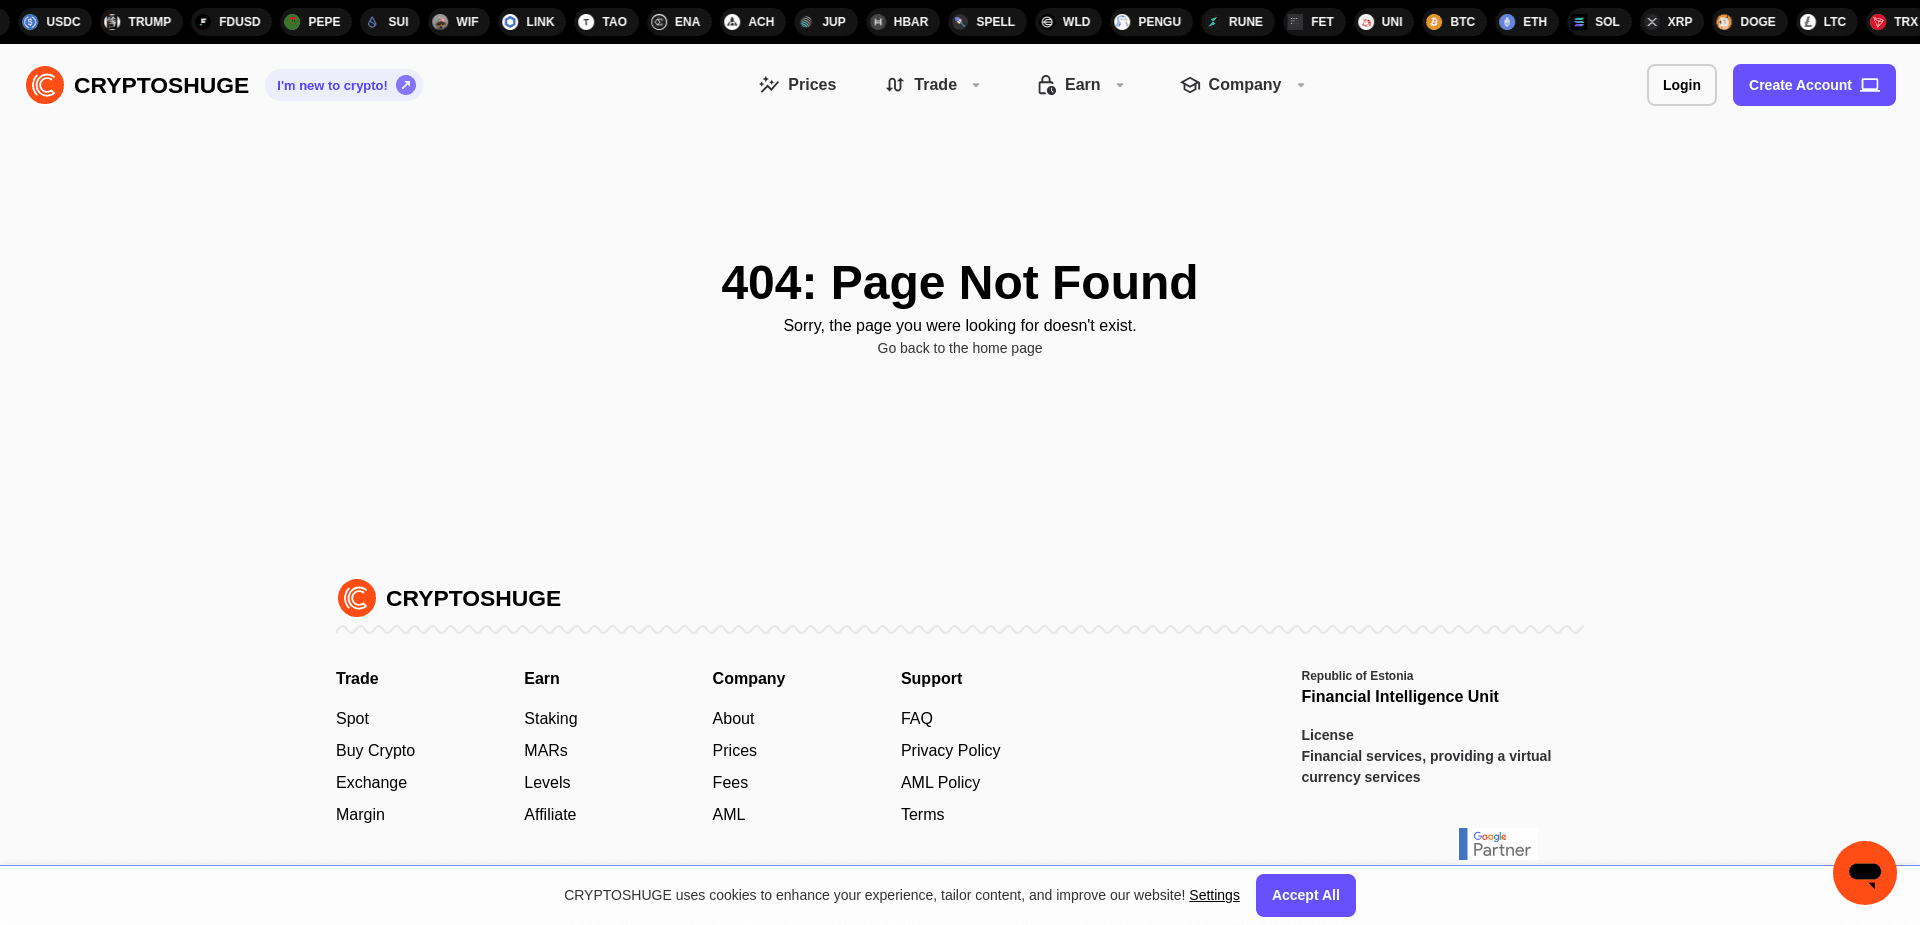Click the TRUMP coin icon in the ticker
This screenshot has width=1920, height=925.
[112, 21]
